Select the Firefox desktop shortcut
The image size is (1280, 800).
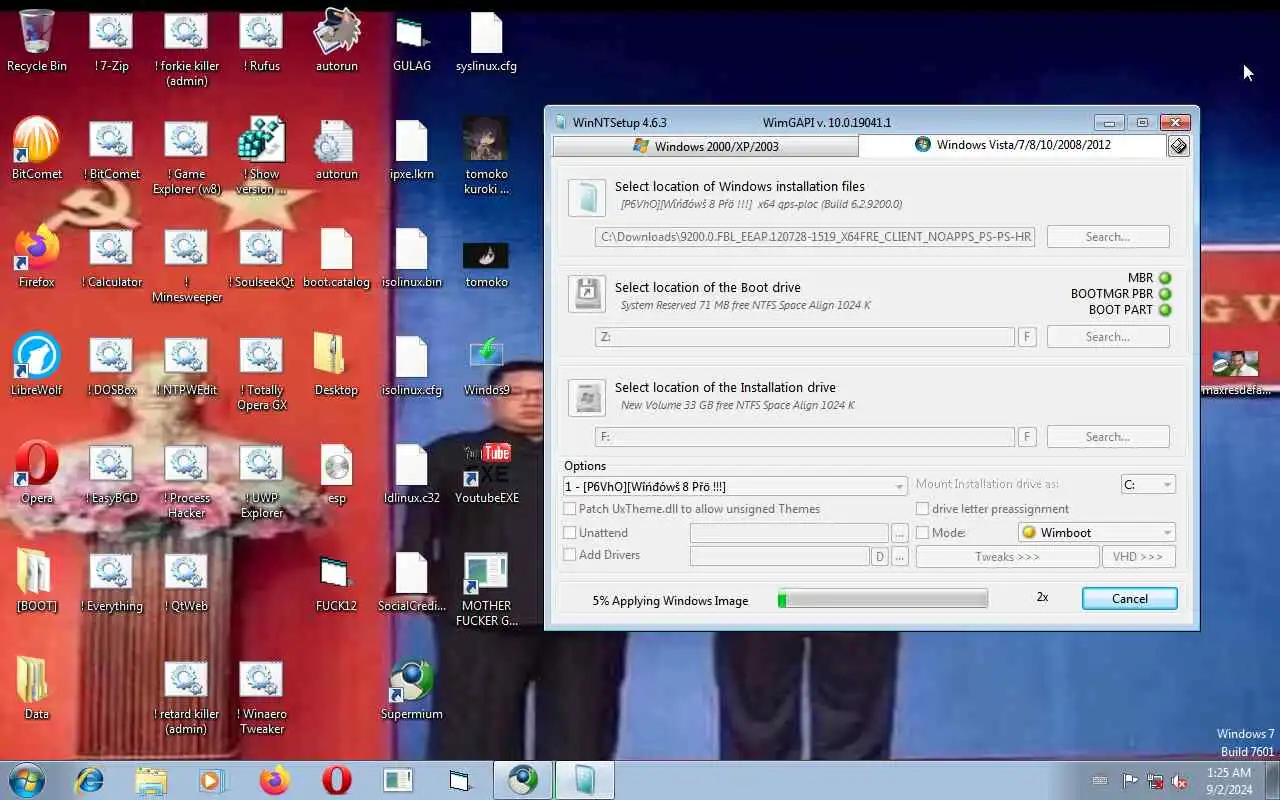(x=37, y=258)
